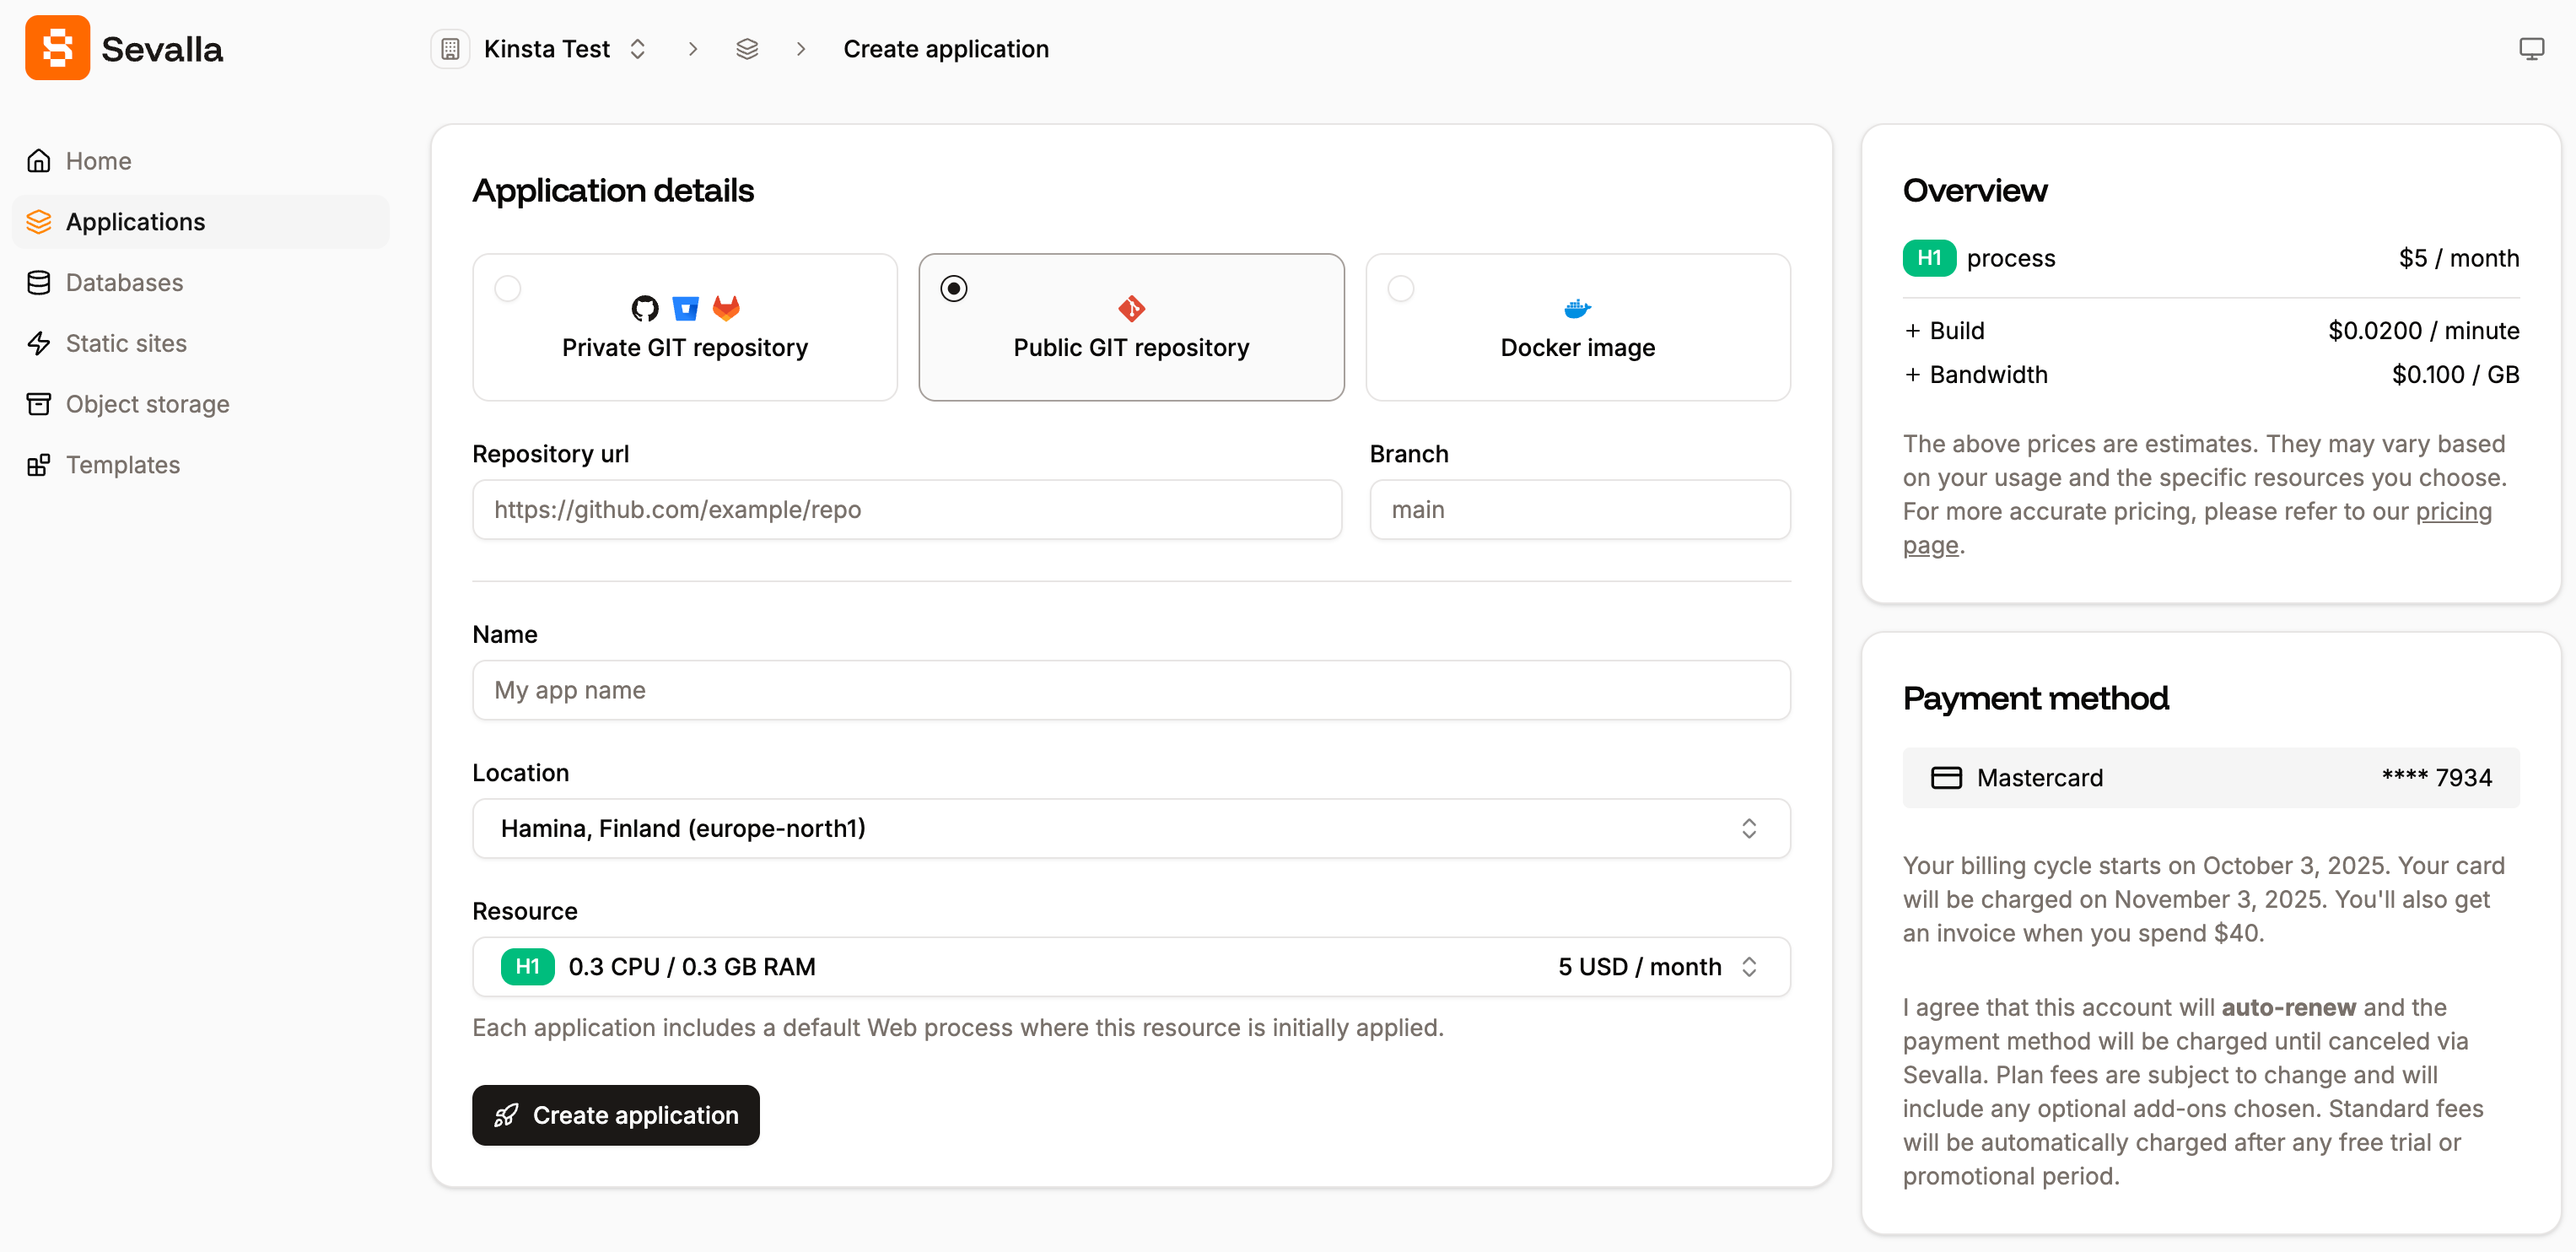The height and width of the screenshot is (1252, 2576).
Task: Go to Home in the sidebar
Action: coord(98,161)
